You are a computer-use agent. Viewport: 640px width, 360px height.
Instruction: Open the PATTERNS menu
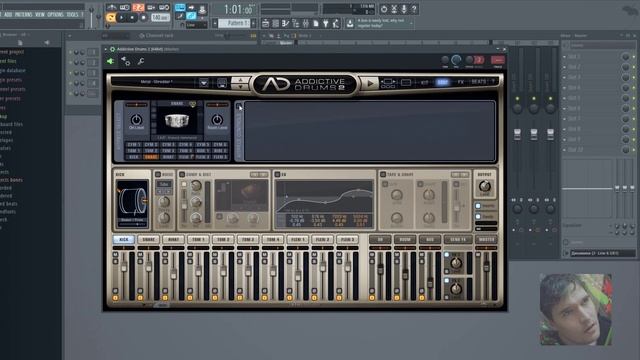point(24,14)
